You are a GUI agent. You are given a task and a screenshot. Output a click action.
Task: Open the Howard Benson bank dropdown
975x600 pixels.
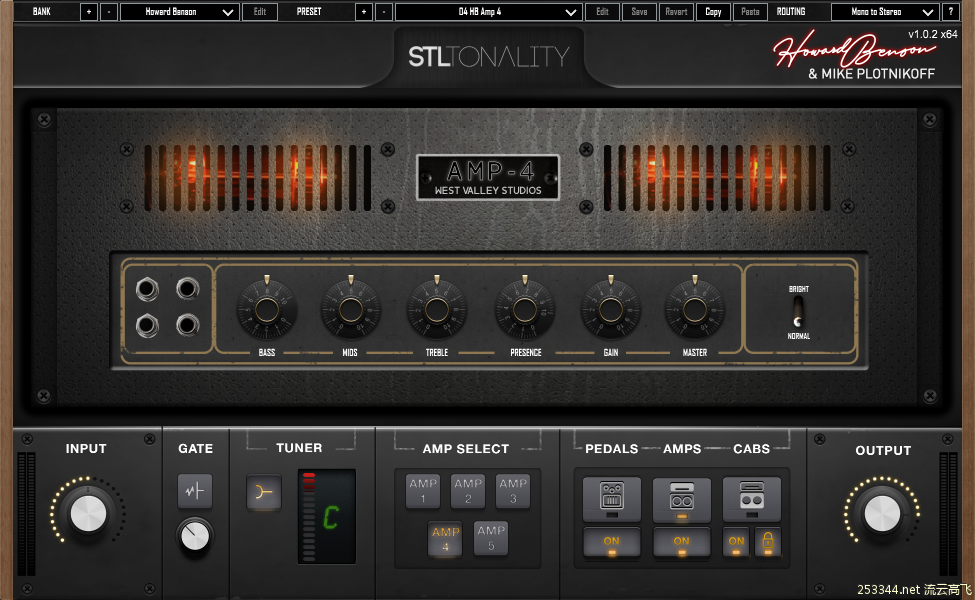180,11
